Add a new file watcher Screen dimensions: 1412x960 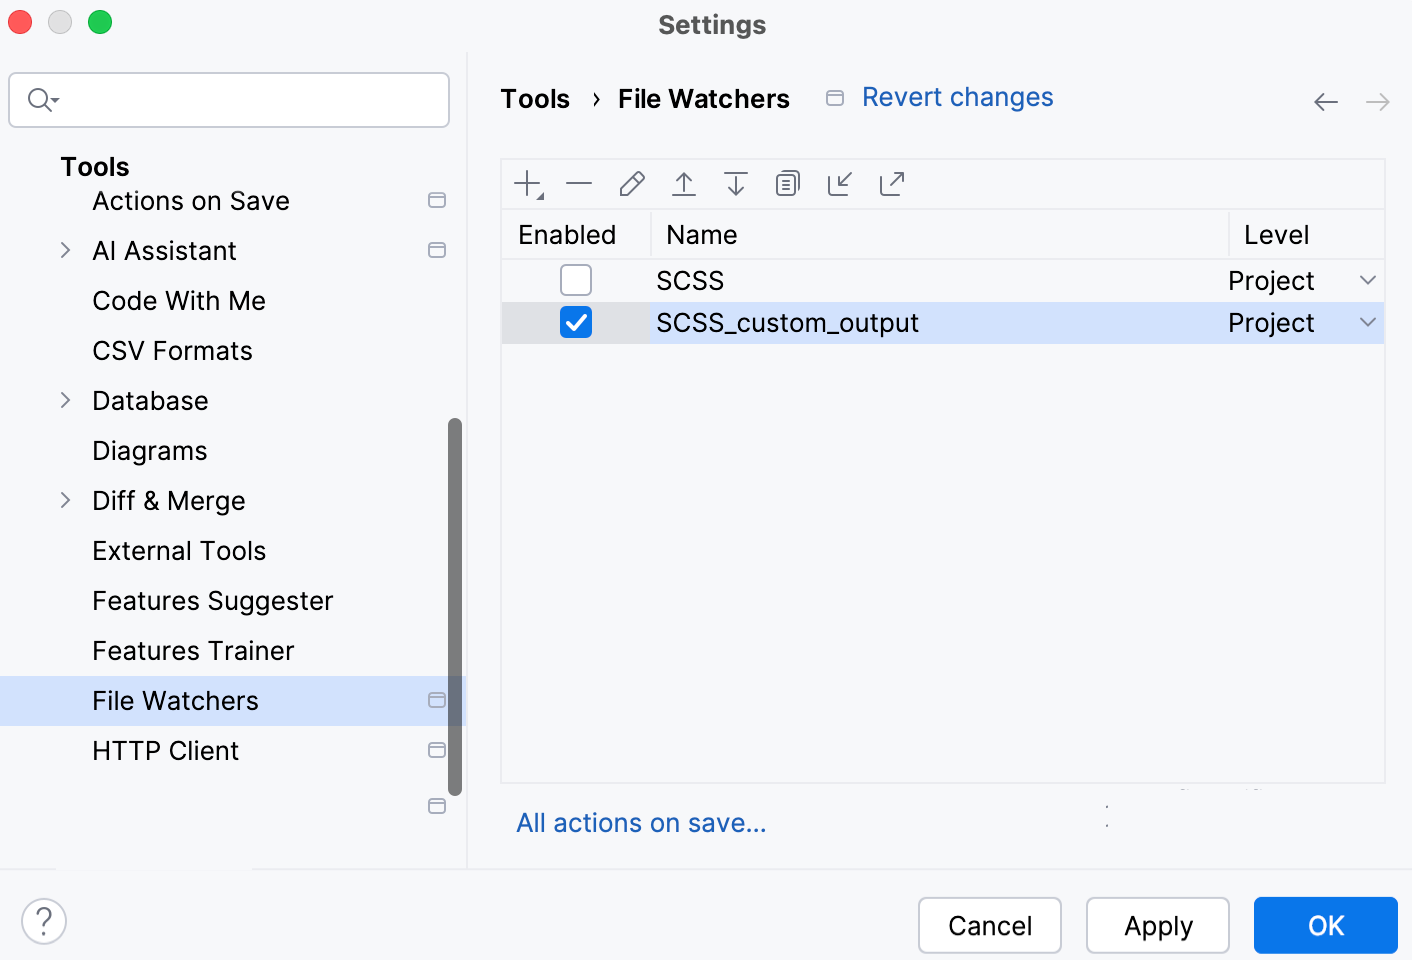pos(527,183)
